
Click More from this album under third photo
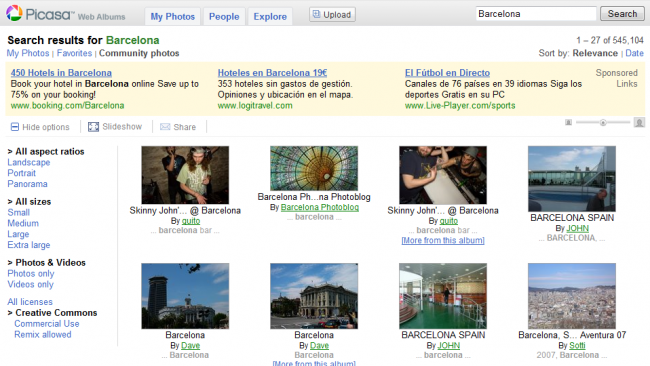click(x=443, y=240)
